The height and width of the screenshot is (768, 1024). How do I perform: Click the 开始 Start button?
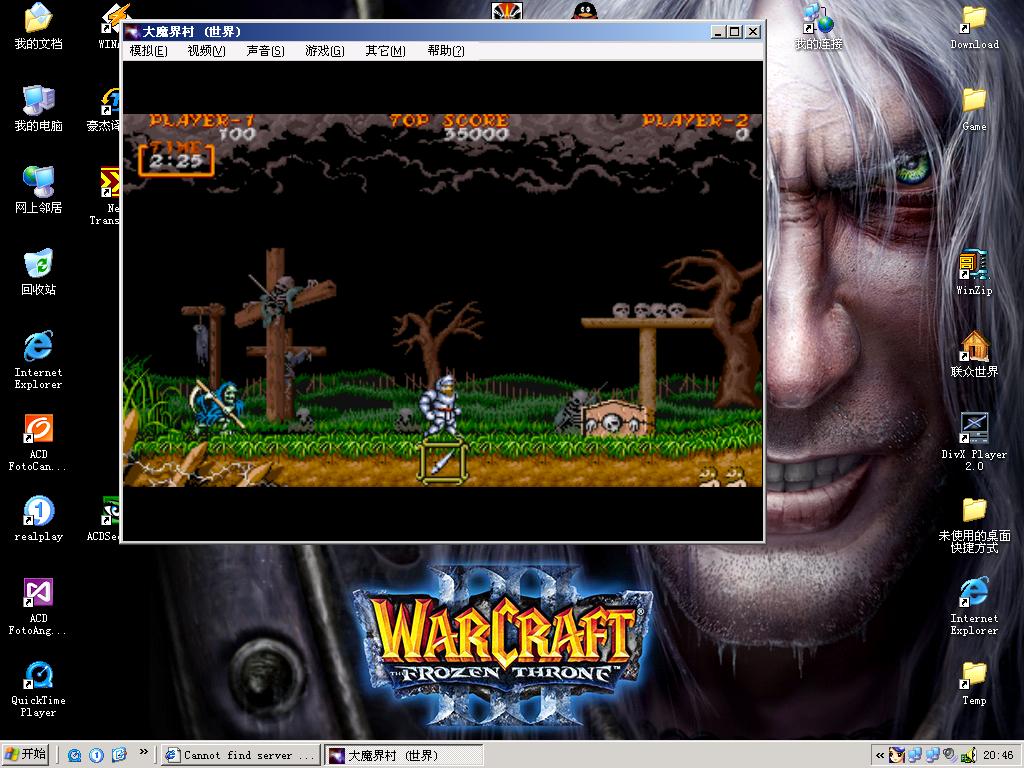(x=26, y=755)
